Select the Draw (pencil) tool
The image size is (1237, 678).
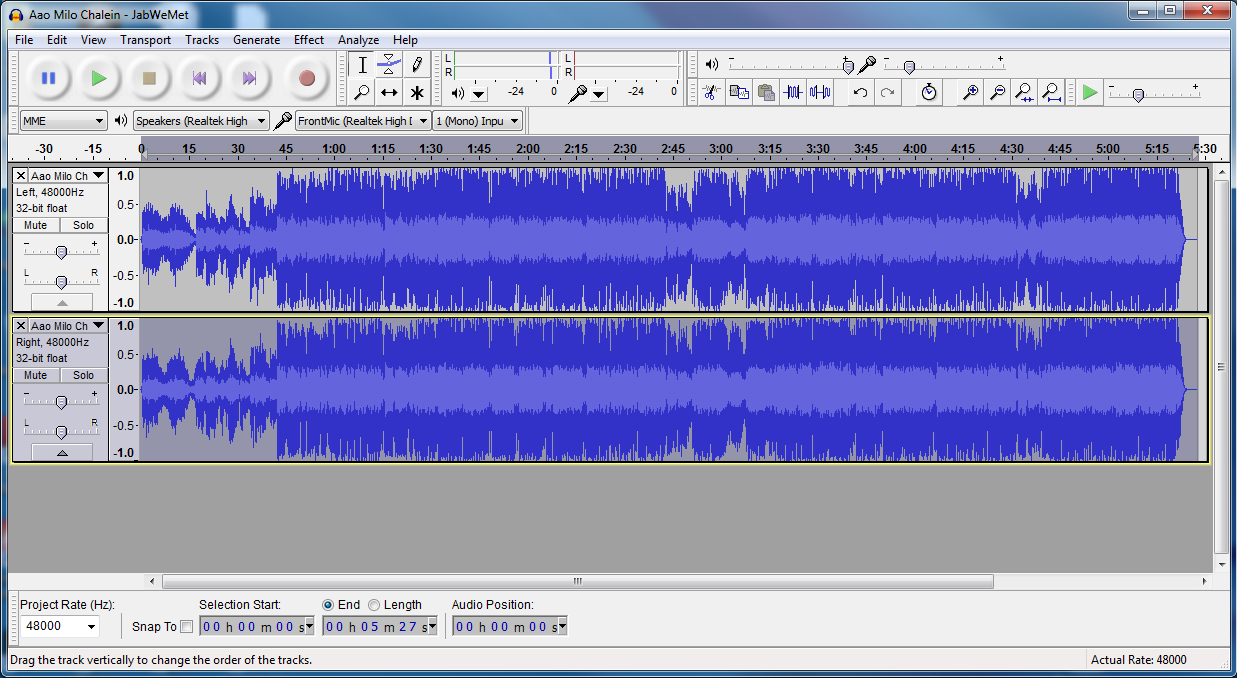[417, 65]
